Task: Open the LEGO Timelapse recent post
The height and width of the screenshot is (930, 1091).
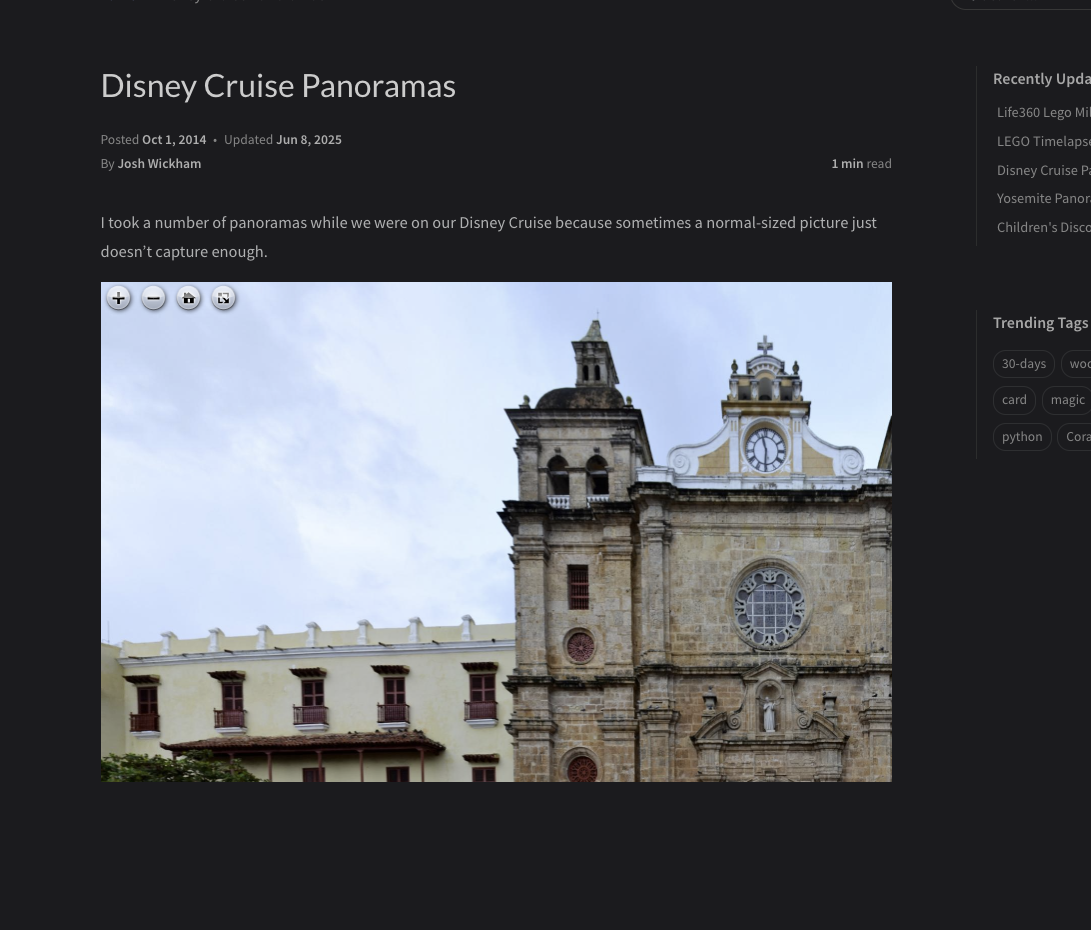Action: tap(1044, 141)
